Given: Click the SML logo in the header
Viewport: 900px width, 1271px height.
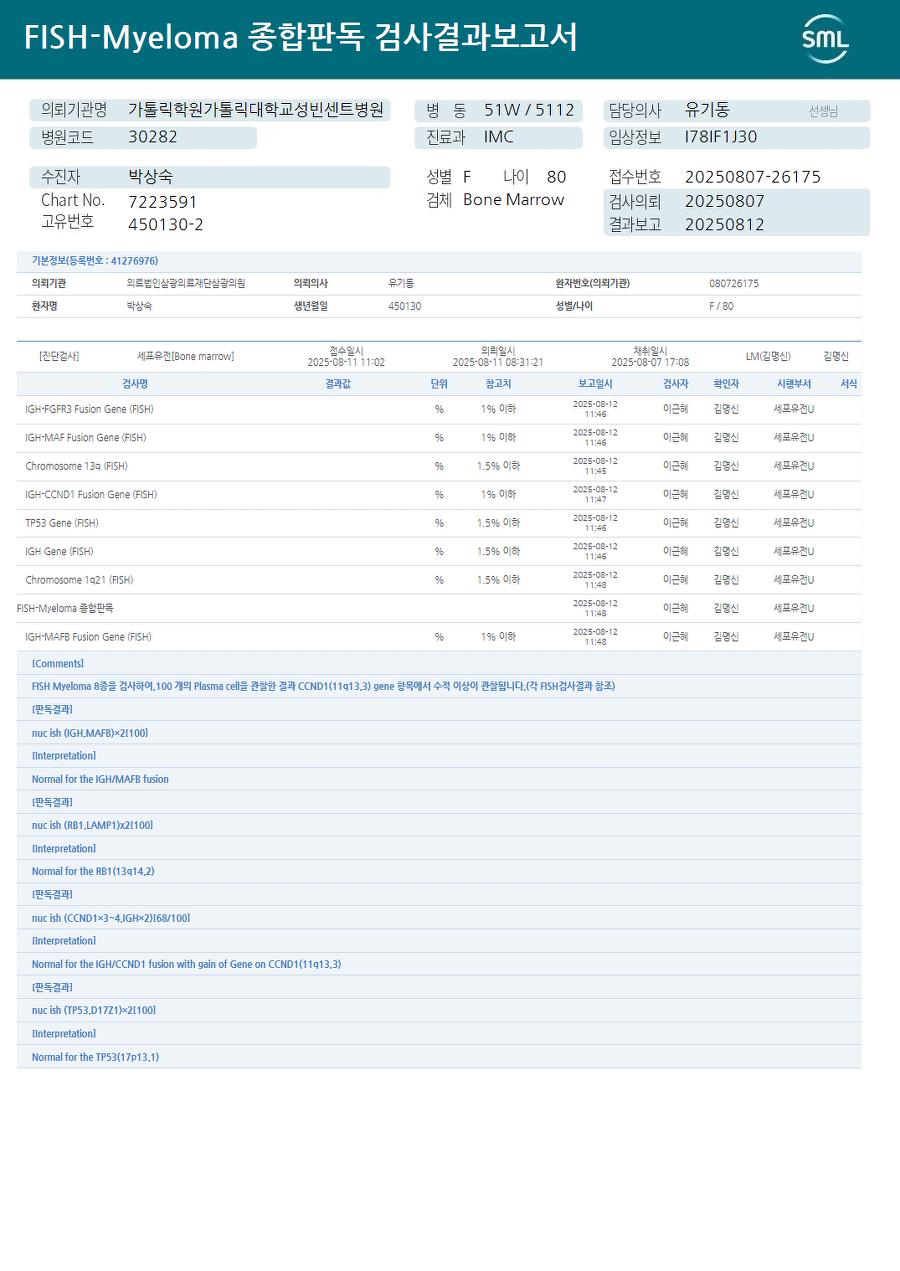Looking at the screenshot, I should click(x=825, y=39).
